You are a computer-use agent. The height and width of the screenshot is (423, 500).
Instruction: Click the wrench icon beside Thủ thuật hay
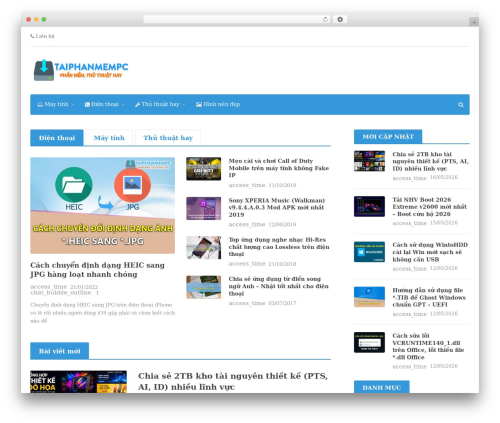pos(137,105)
